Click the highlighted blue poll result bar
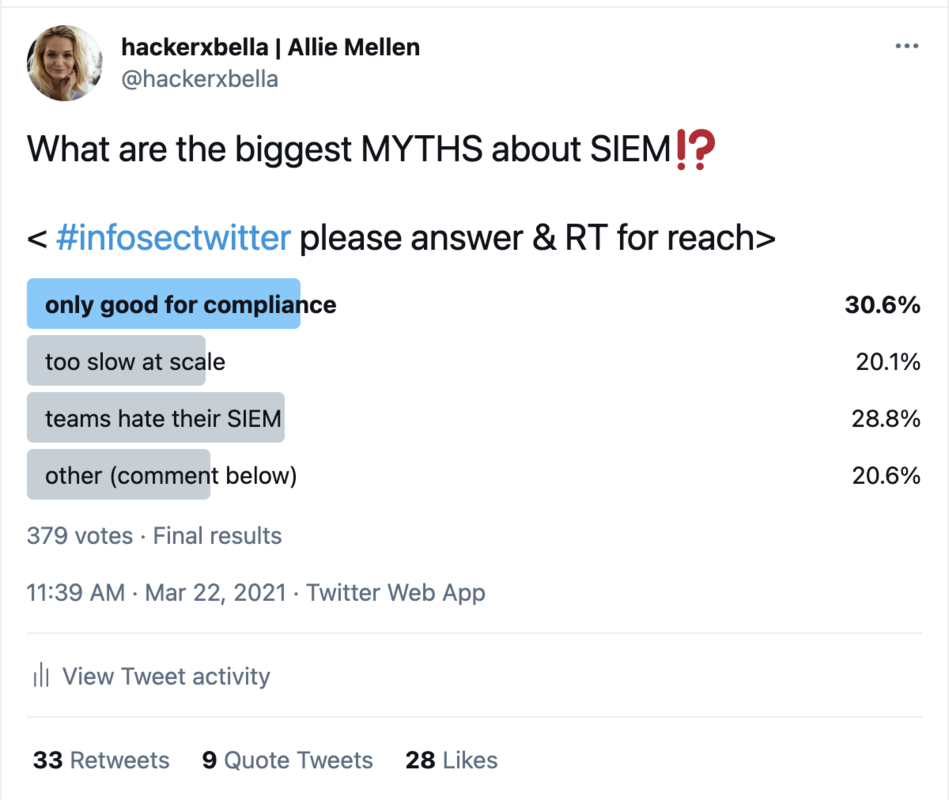This screenshot has width=949, height=800. [x=163, y=304]
